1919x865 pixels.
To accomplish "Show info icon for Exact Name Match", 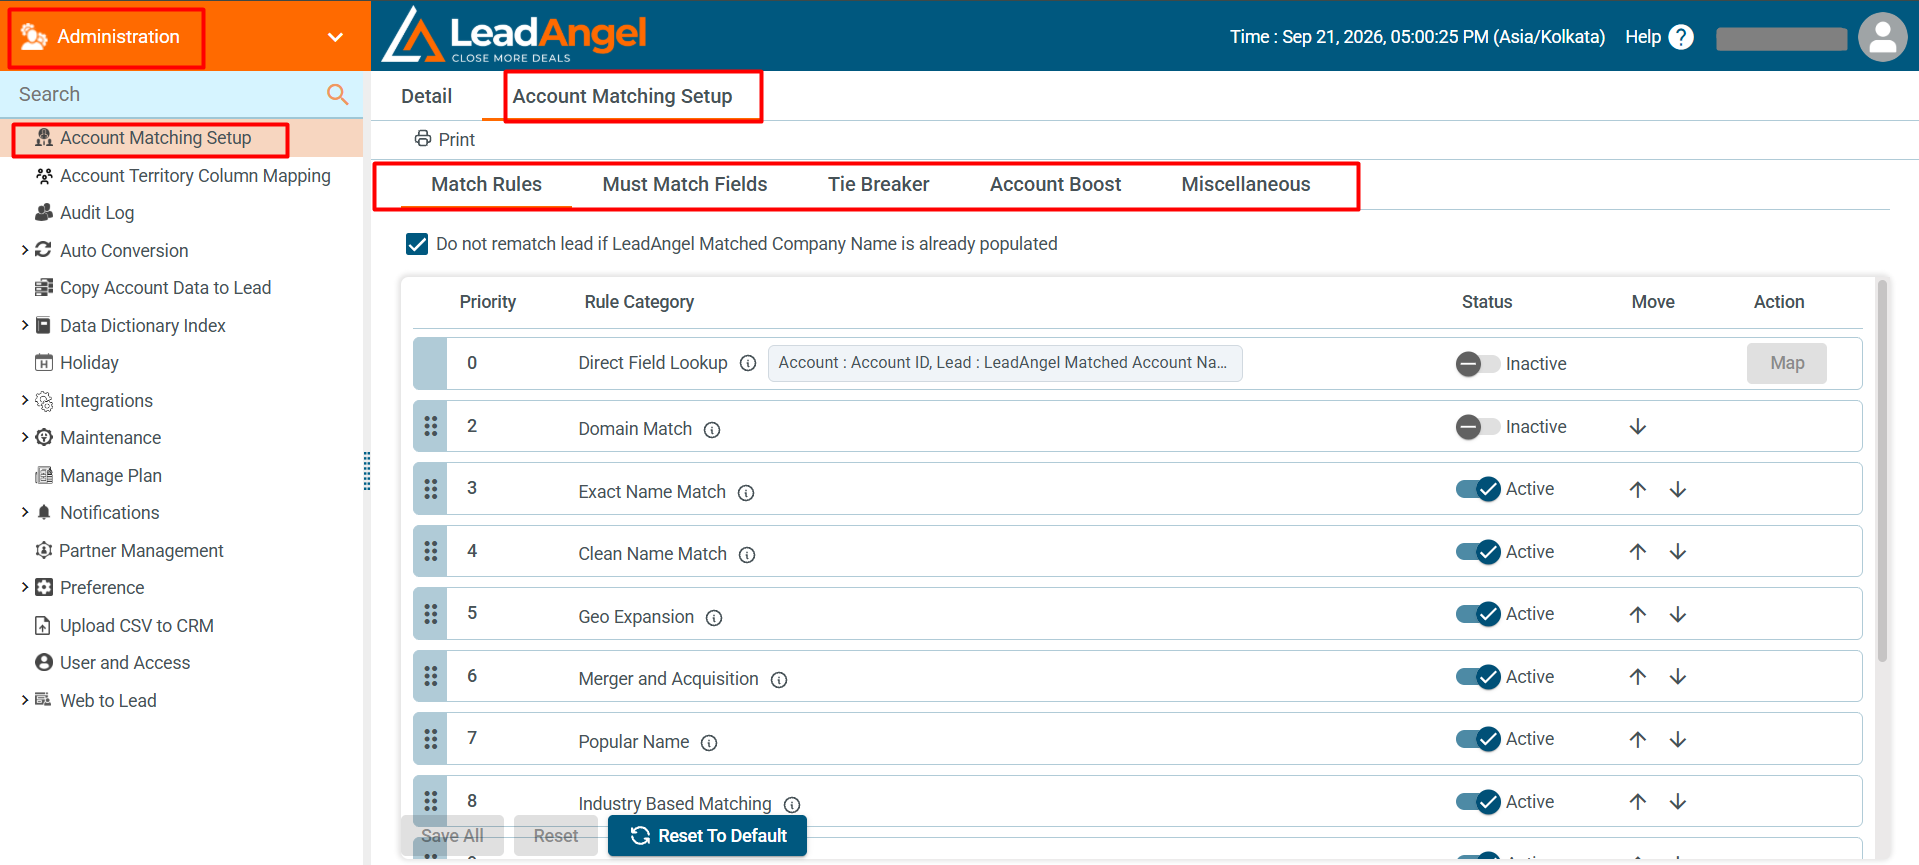I will click(746, 493).
